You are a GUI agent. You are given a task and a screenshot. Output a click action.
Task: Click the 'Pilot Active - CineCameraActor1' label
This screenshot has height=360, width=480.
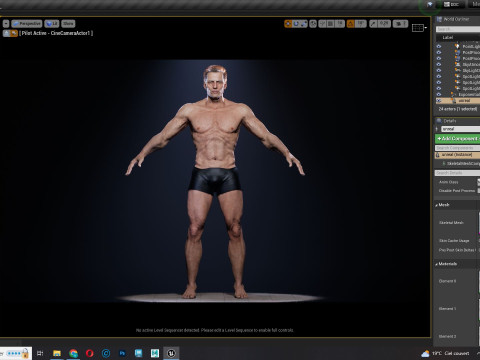[56, 33]
